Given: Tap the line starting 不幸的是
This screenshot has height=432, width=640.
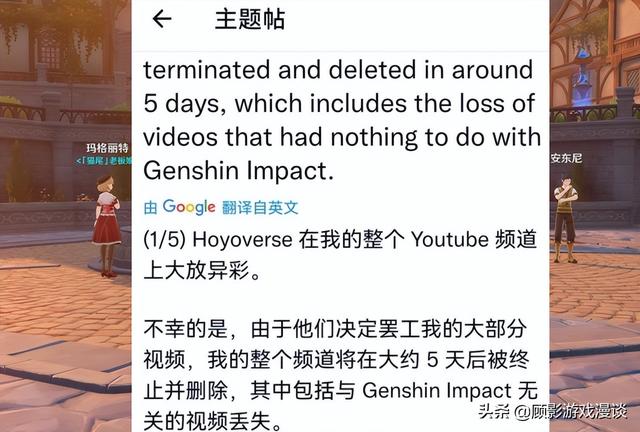Looking at the screenshot, I should [x=335, y=330].
